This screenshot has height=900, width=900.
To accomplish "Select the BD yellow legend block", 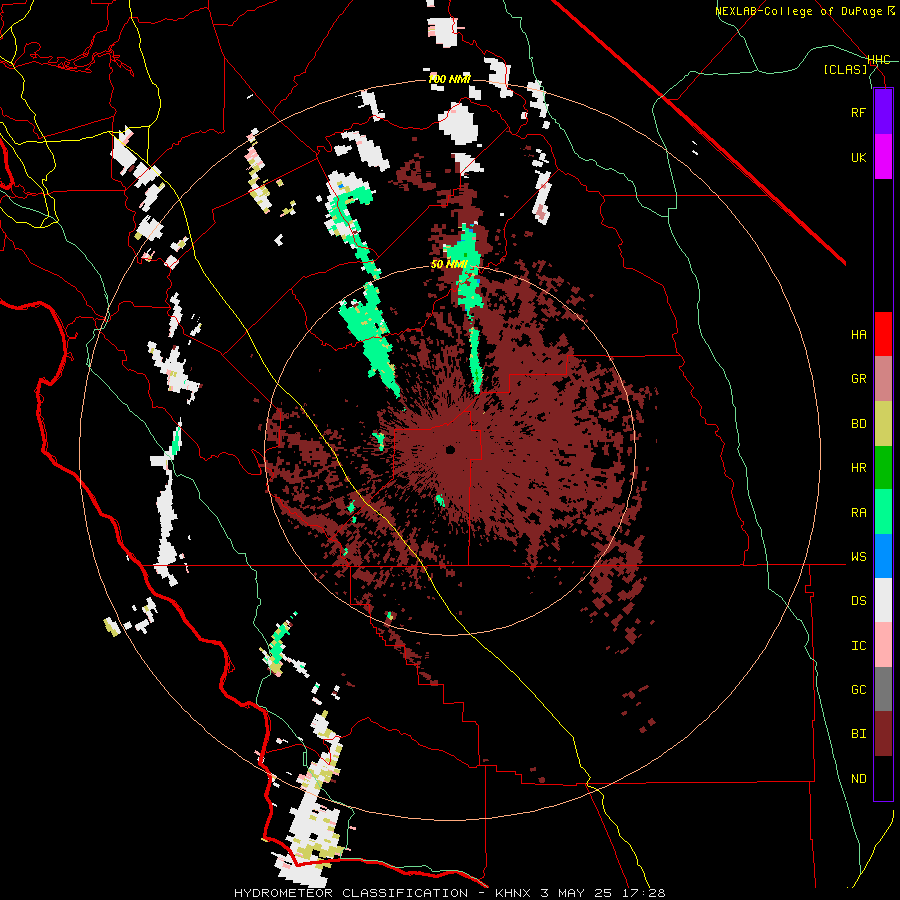I will [x=883, y=424].
